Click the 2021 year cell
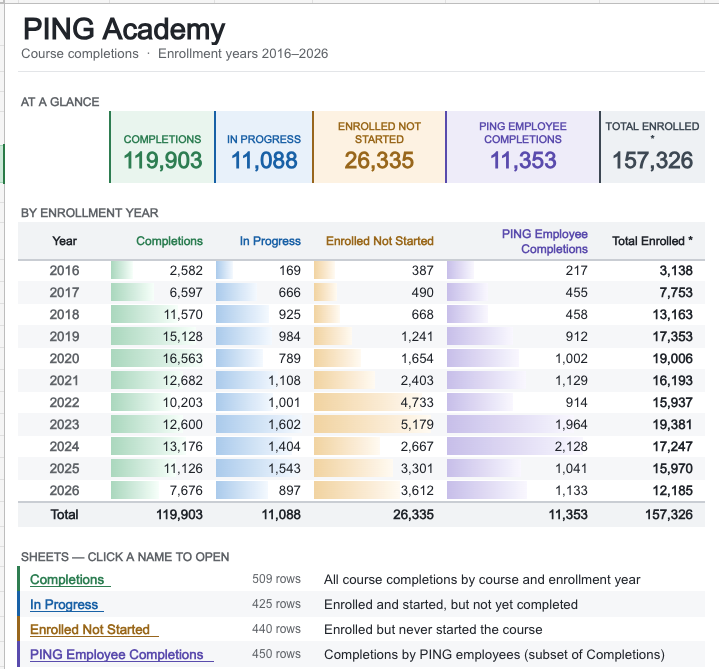 64,381
